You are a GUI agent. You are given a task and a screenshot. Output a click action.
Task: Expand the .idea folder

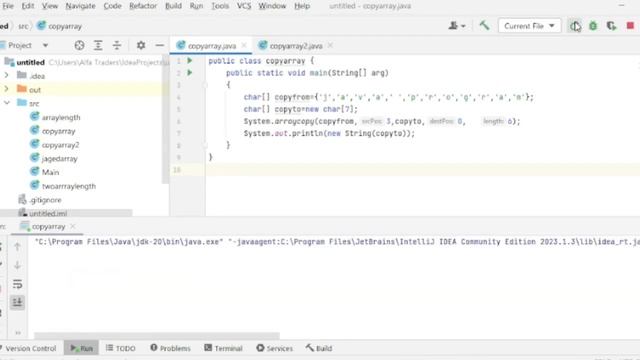click(7, 76)
